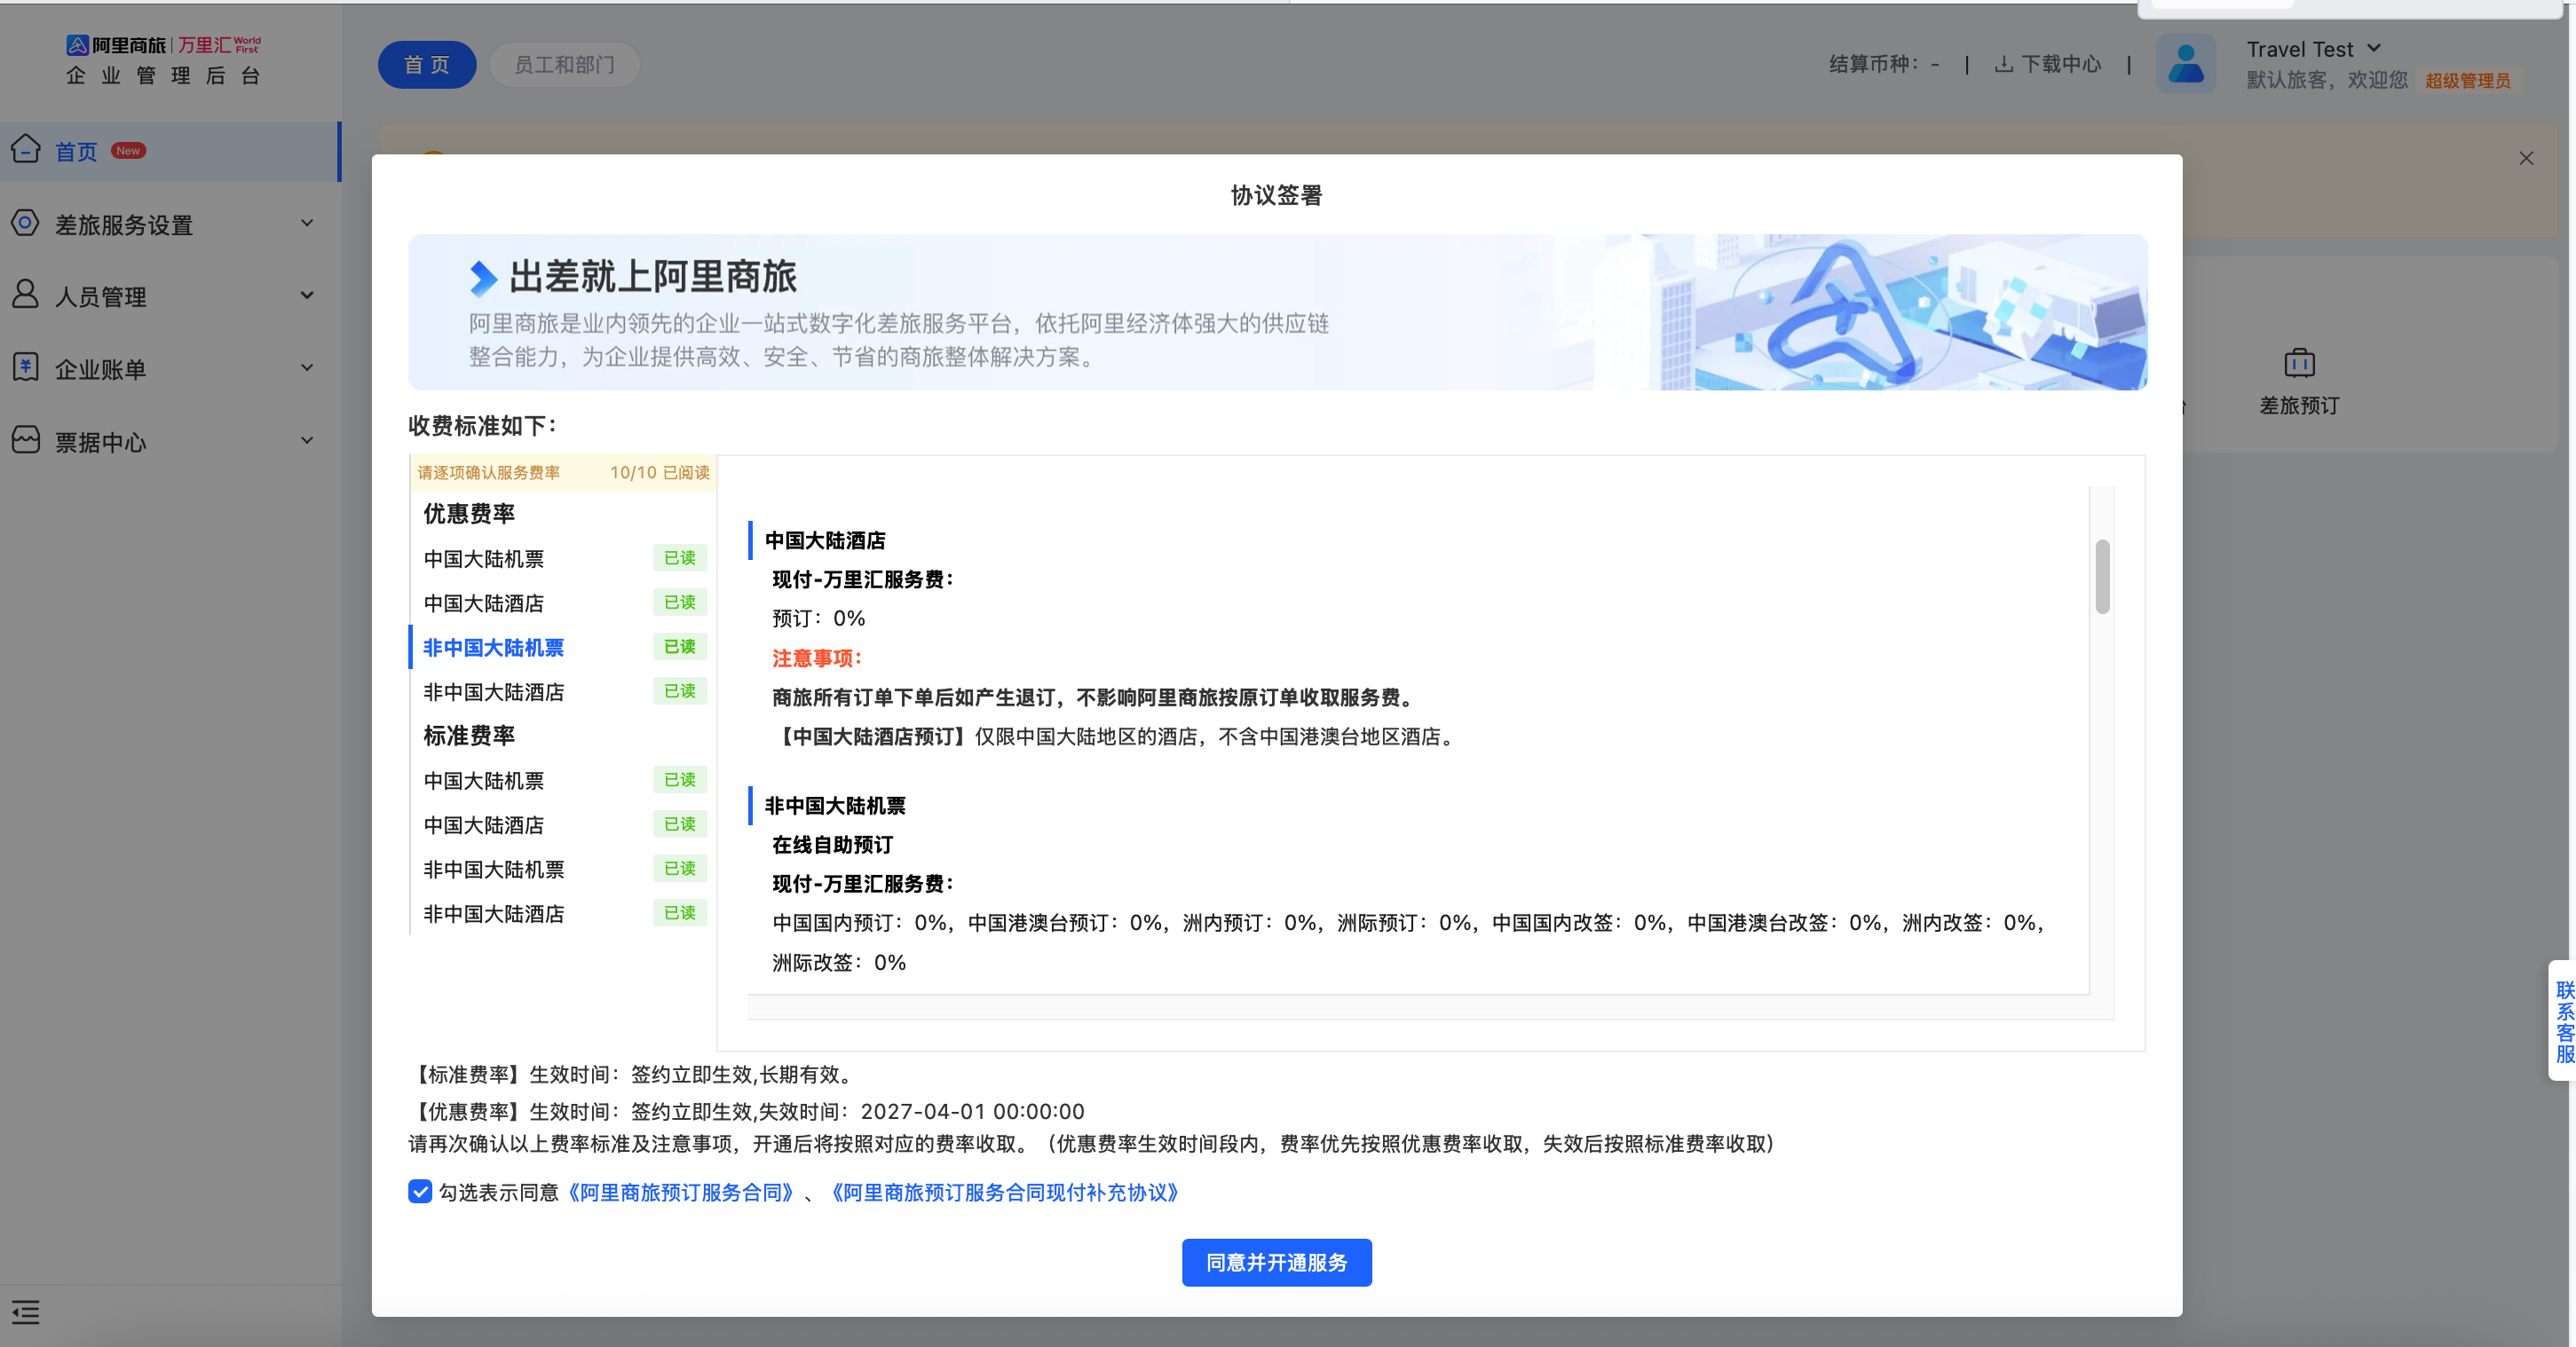
Task: Collapse the sidebar with the bottom menu icon
Action: (x=26, y=1311)
